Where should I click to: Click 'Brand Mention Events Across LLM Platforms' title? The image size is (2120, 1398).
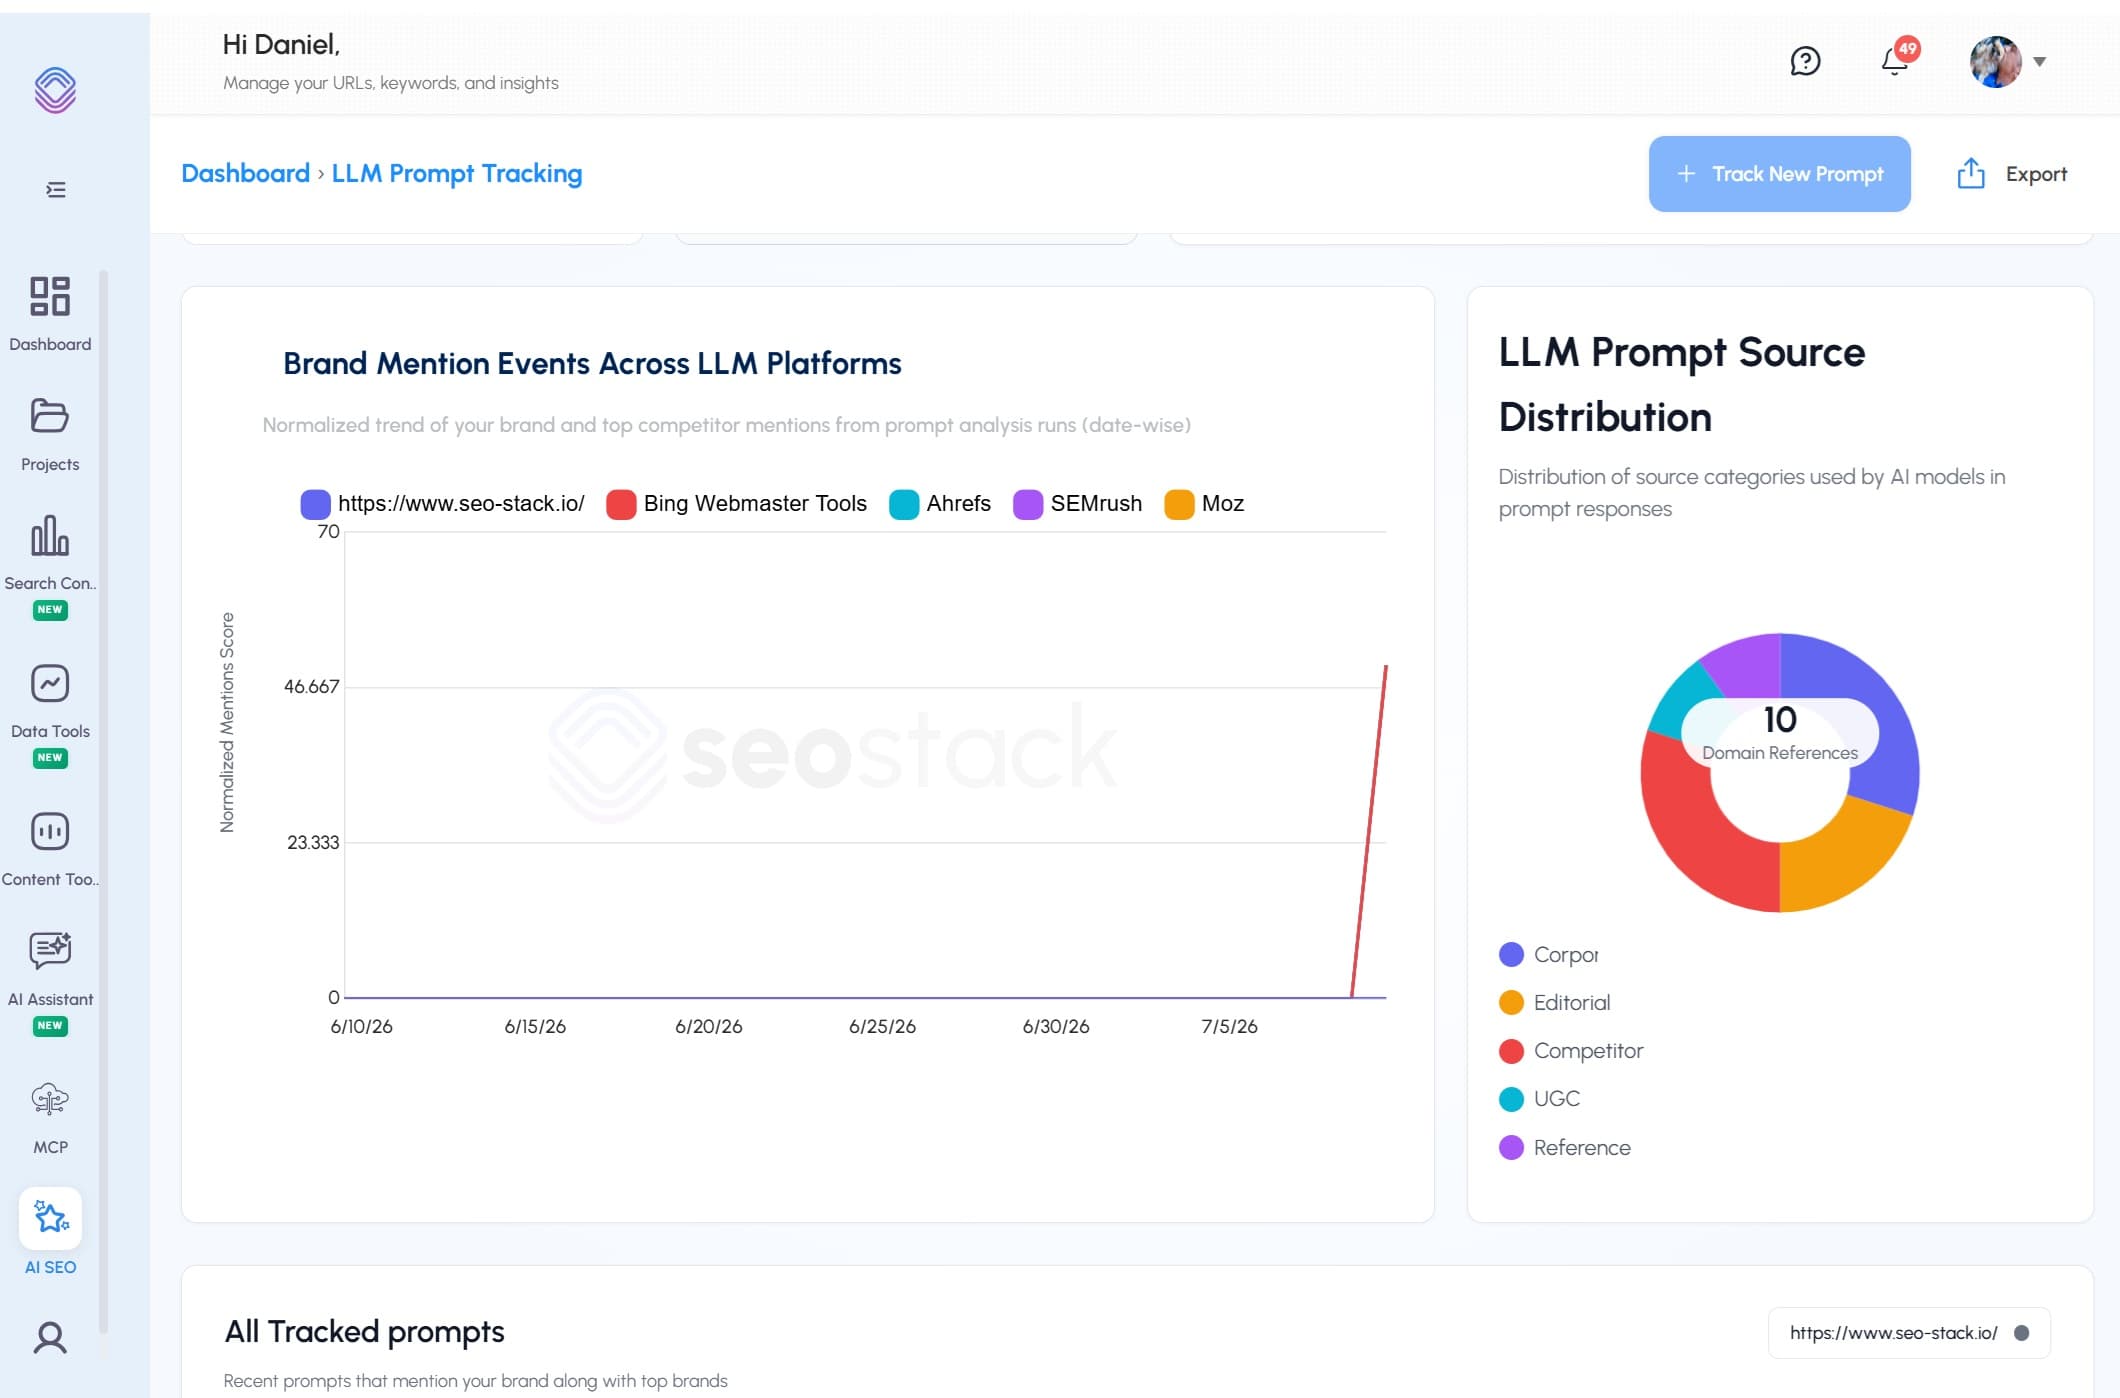pyautogui.click(x=592, y=363)
